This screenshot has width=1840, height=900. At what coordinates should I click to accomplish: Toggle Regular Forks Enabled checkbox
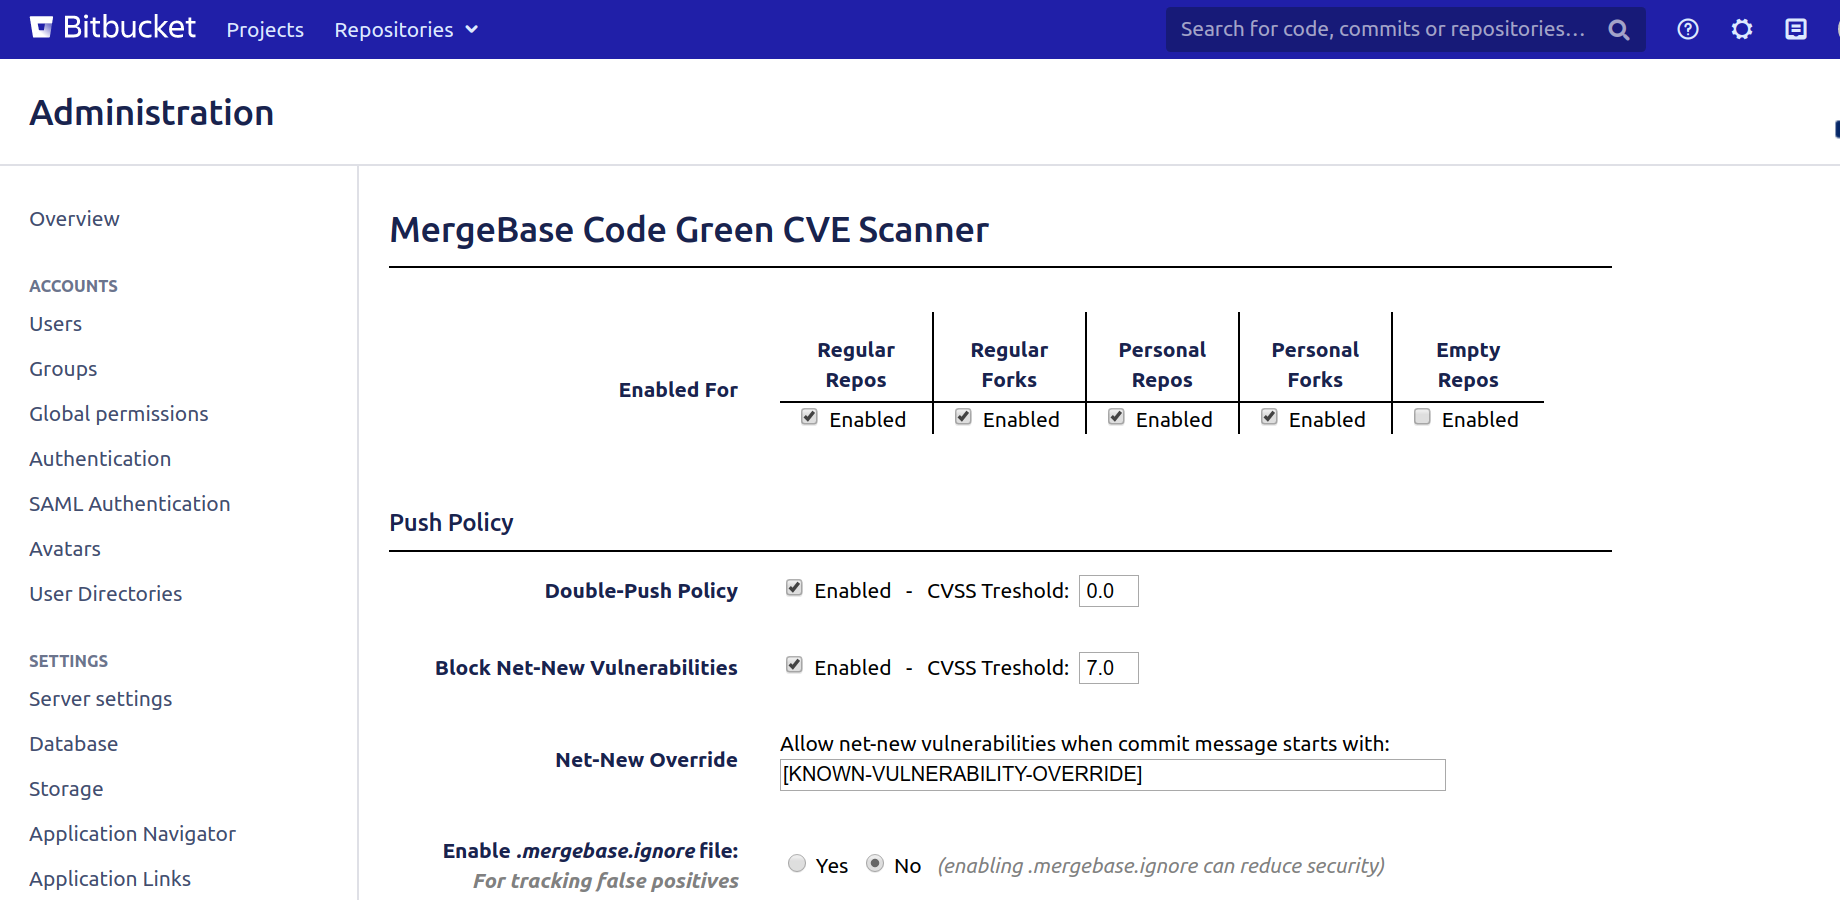[x=963, y=417]
